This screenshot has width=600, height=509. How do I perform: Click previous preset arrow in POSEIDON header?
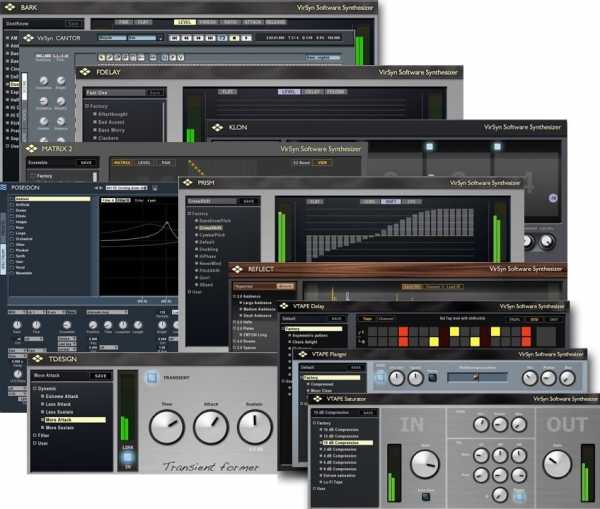96,188
